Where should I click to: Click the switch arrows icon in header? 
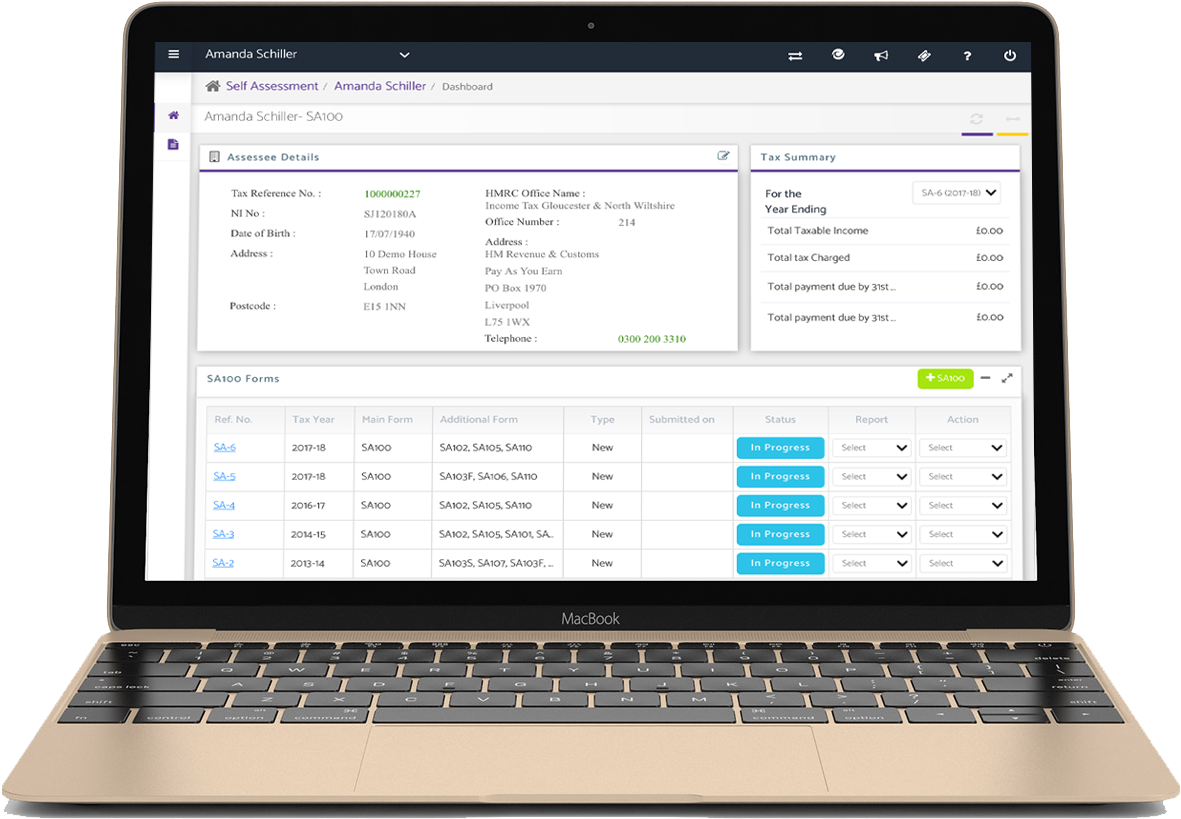pyautogui.click(x=795, y=56)
